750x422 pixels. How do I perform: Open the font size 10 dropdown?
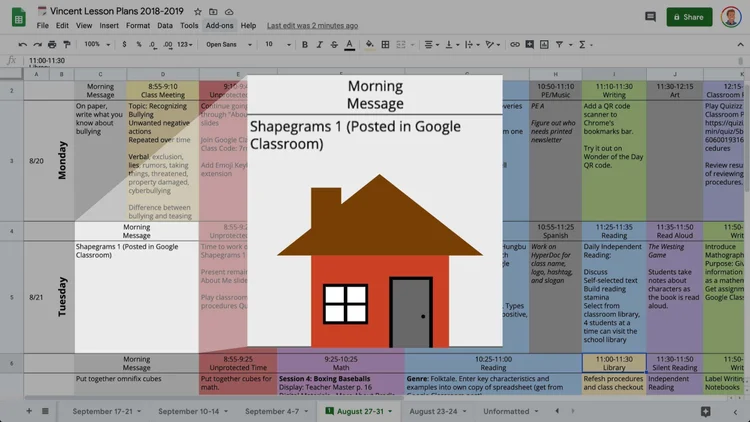pyautogui.click(x=278, y=44)
